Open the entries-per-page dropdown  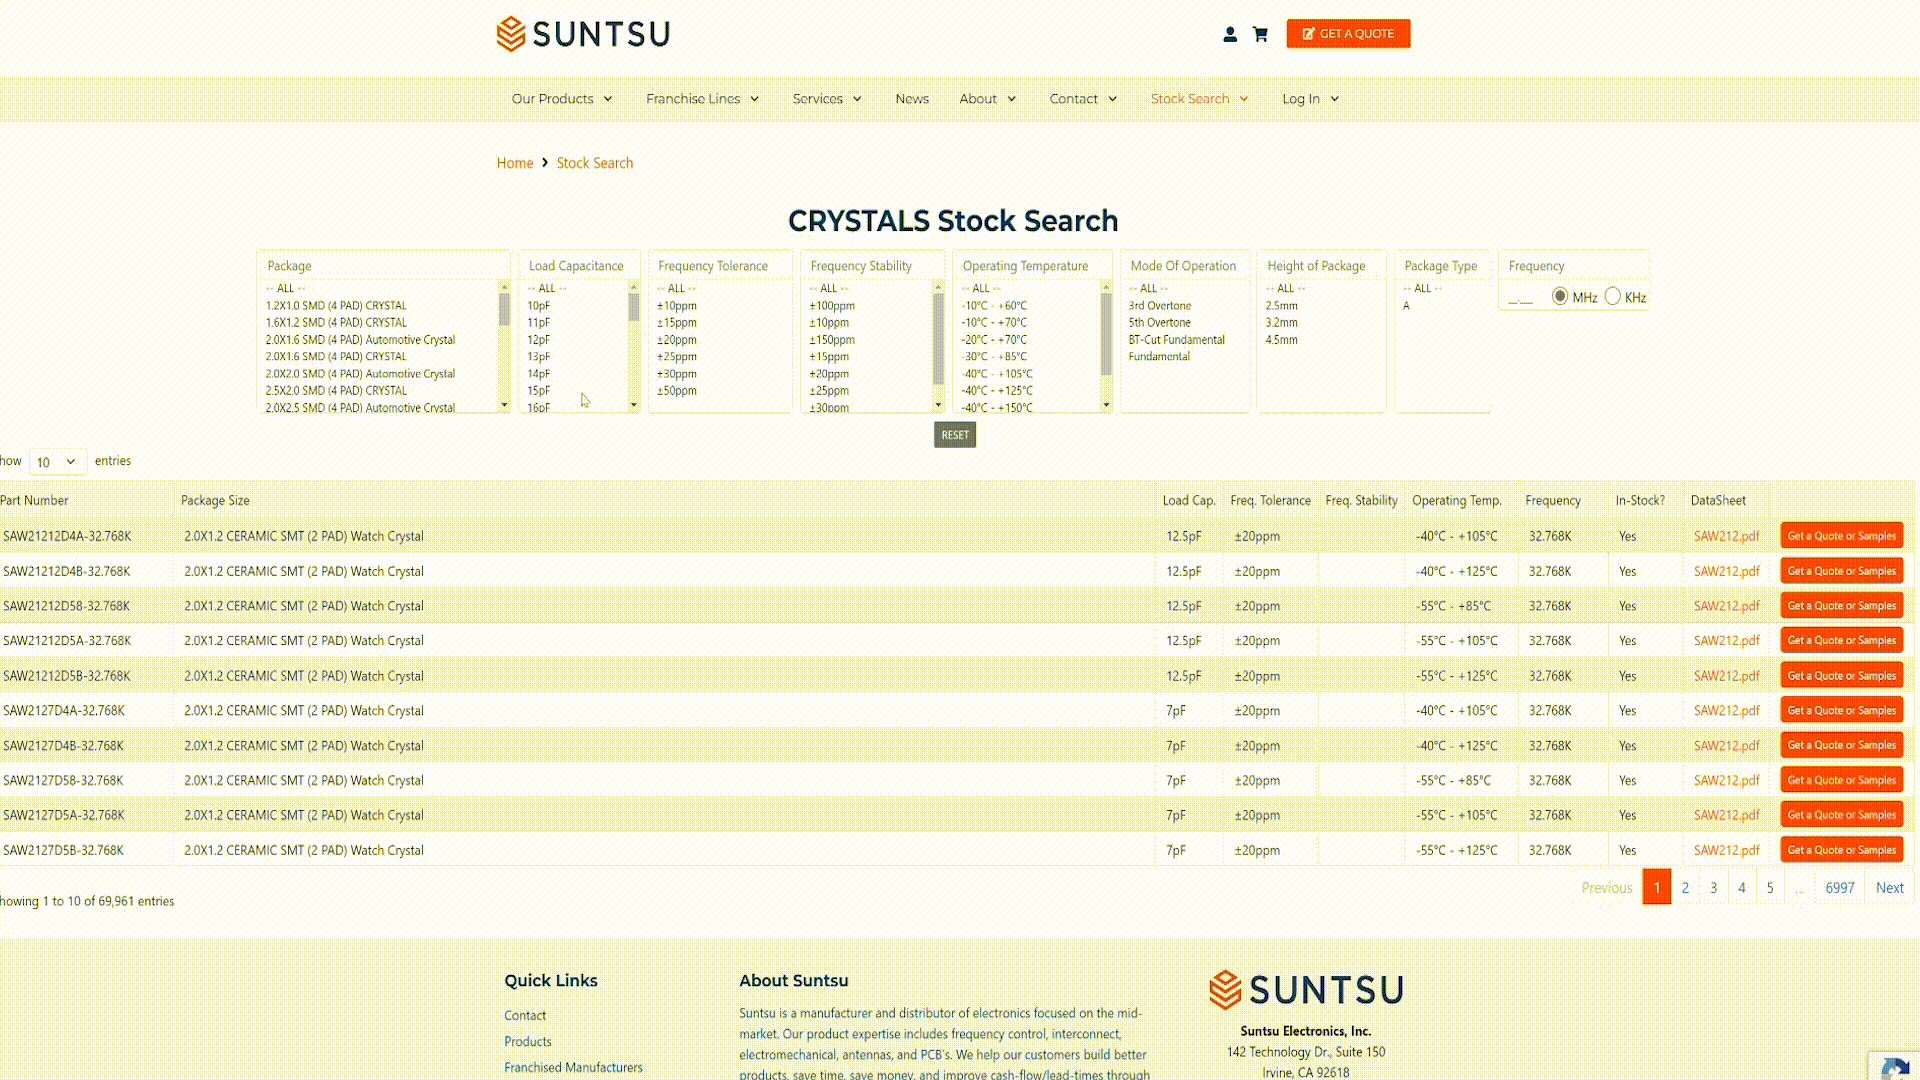pyautogui.click(x=57, y=462)
